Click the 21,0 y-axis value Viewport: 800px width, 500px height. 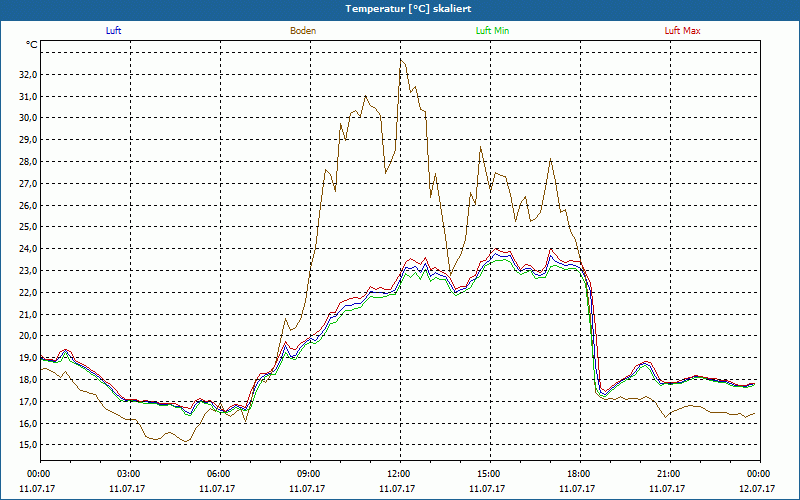tap(28, 314)
